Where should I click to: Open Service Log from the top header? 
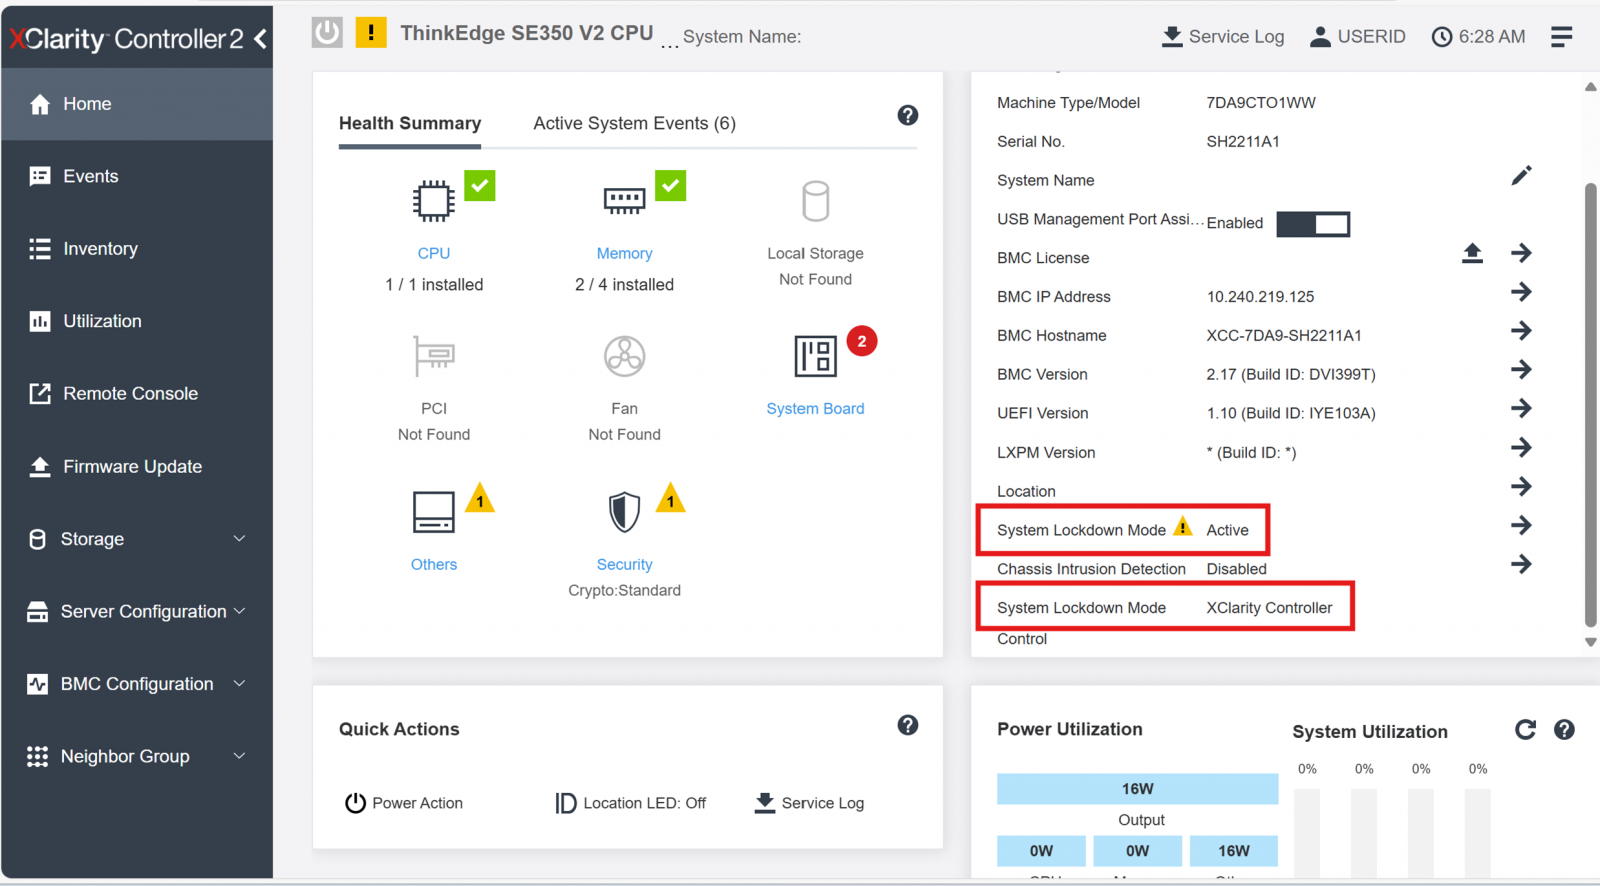coord(1222,37)
